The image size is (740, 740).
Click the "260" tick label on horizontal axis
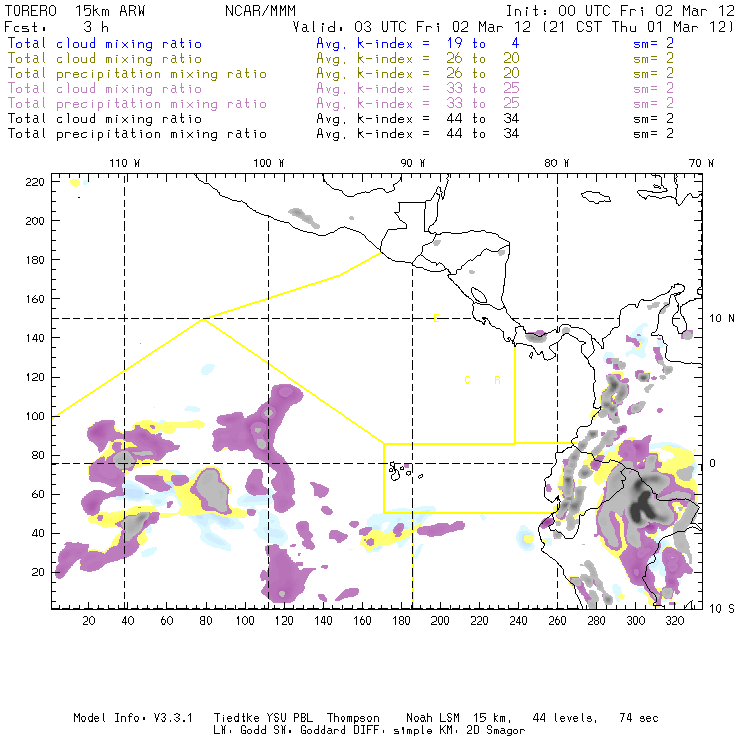[x=557, y=621]
